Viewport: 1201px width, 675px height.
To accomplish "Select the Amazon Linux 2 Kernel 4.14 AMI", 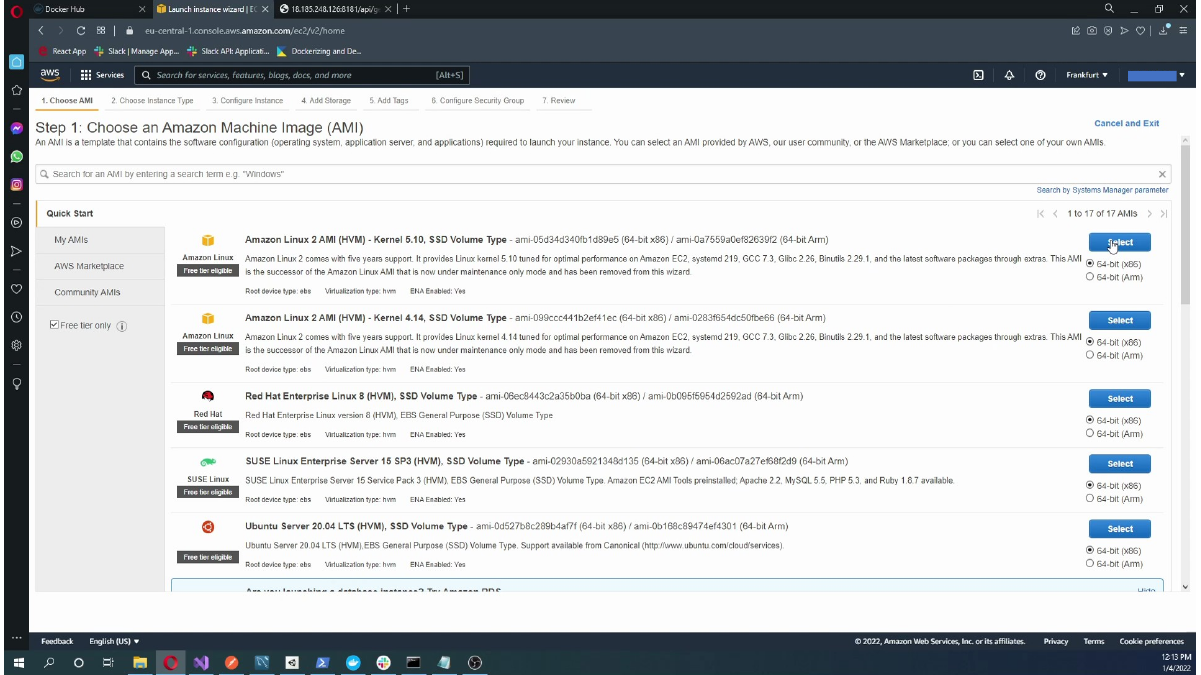I will 1119,321.
